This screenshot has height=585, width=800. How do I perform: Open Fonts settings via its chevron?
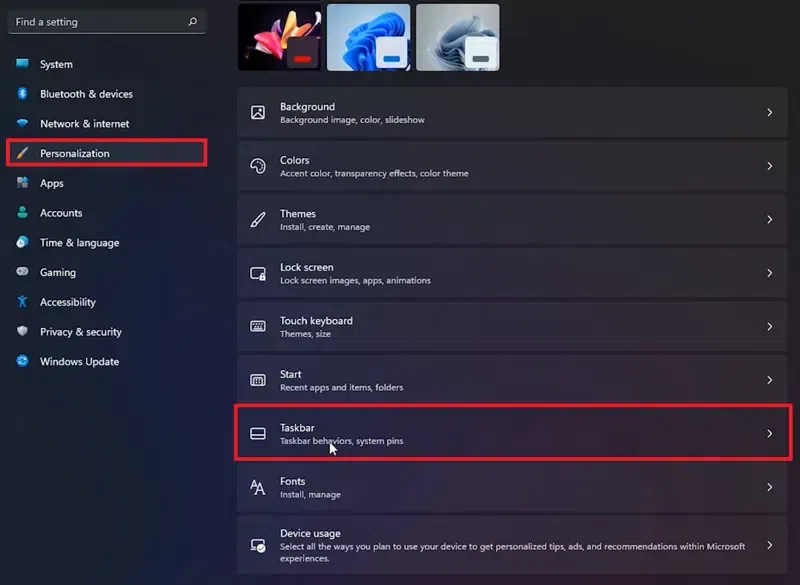(769, 487)
